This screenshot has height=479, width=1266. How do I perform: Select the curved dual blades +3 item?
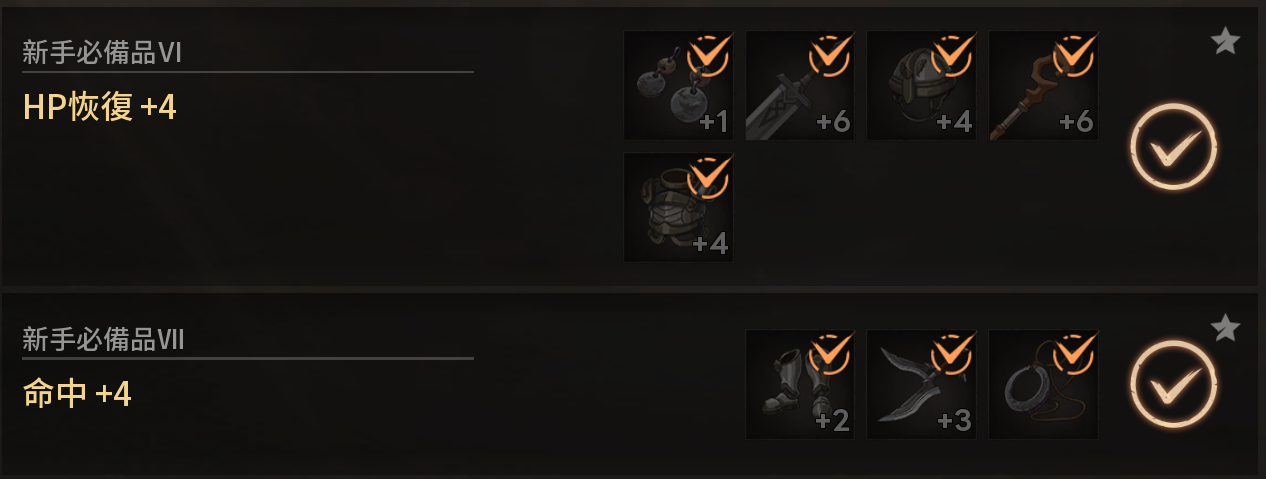point(922,385)
